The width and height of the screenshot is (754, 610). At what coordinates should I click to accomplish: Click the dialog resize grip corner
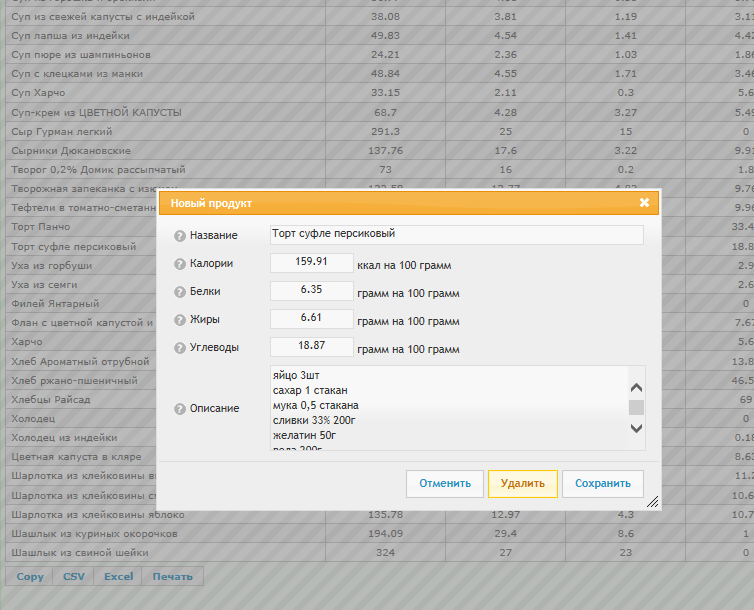pos(653,502)
